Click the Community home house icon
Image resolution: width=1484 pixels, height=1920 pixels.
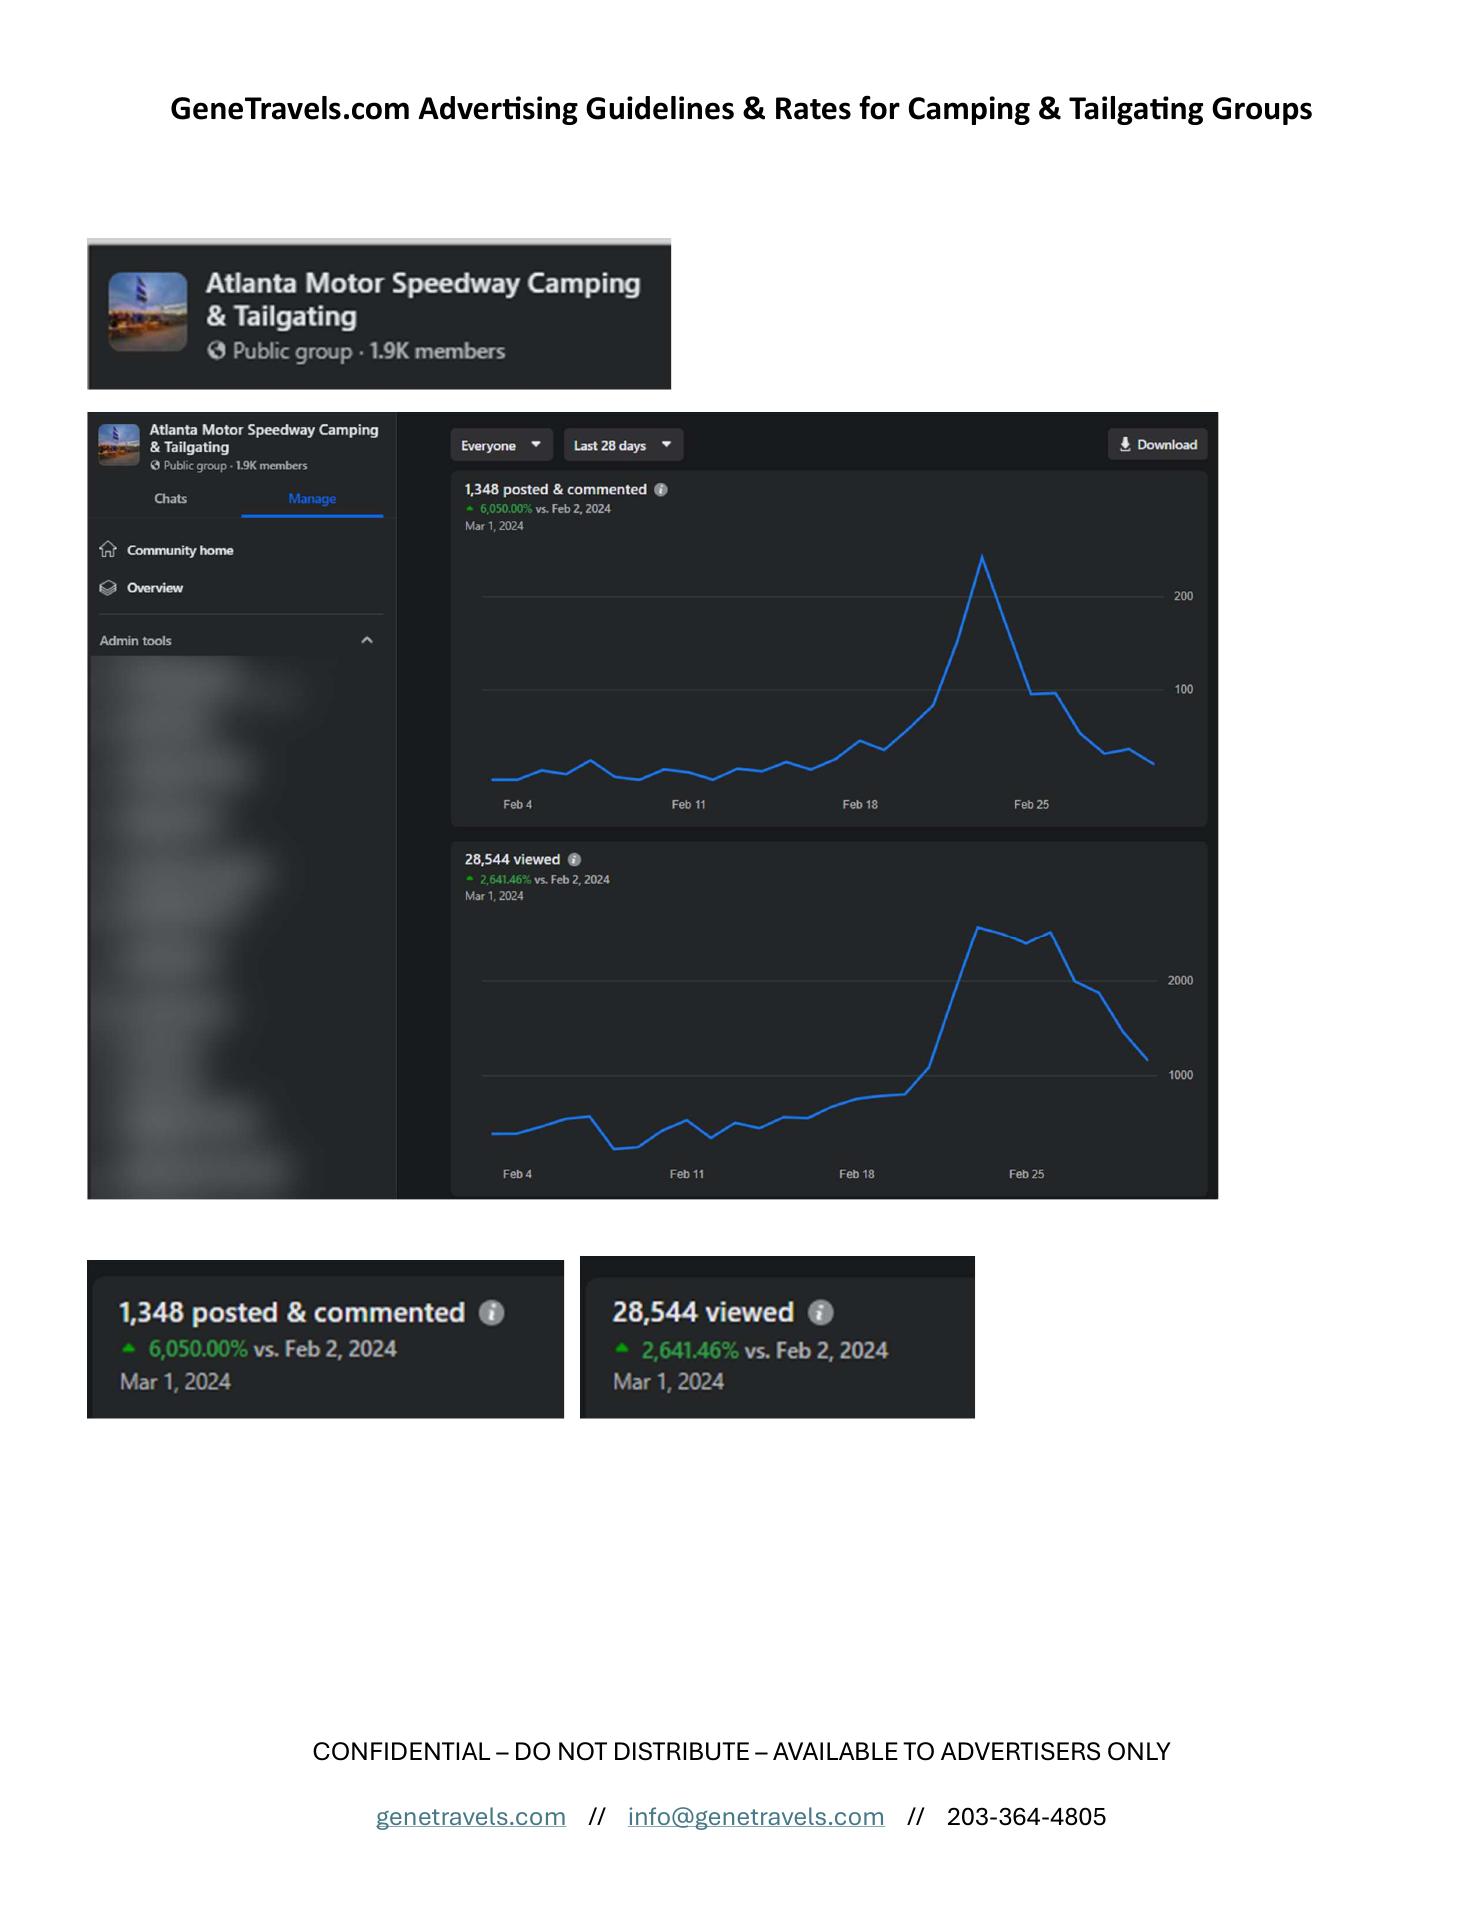pyautogui.click(x=108, y=550)
